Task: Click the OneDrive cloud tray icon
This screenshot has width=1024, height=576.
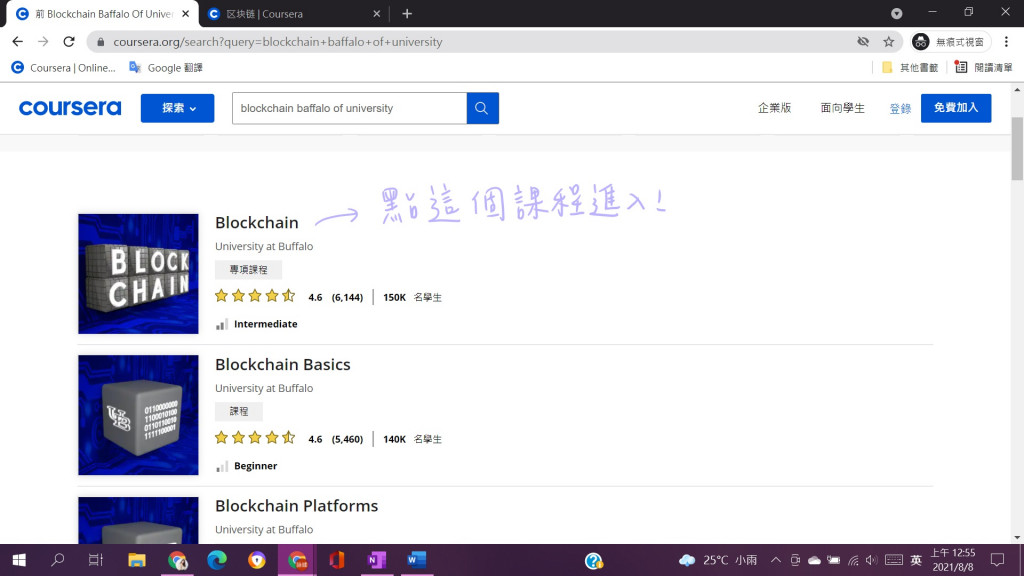Action: pyautogui.click(x=814, y=560)
